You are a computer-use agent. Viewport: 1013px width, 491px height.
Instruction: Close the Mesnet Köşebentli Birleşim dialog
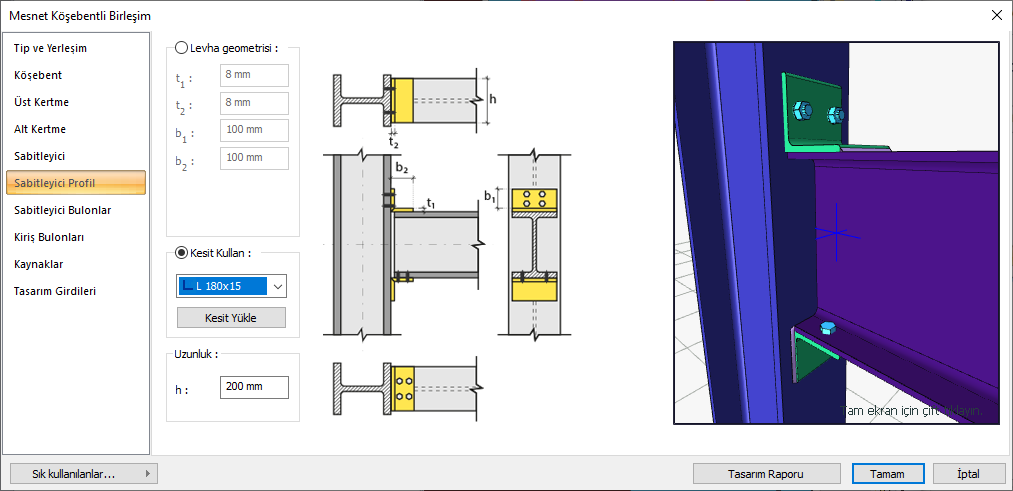(995, 14)
